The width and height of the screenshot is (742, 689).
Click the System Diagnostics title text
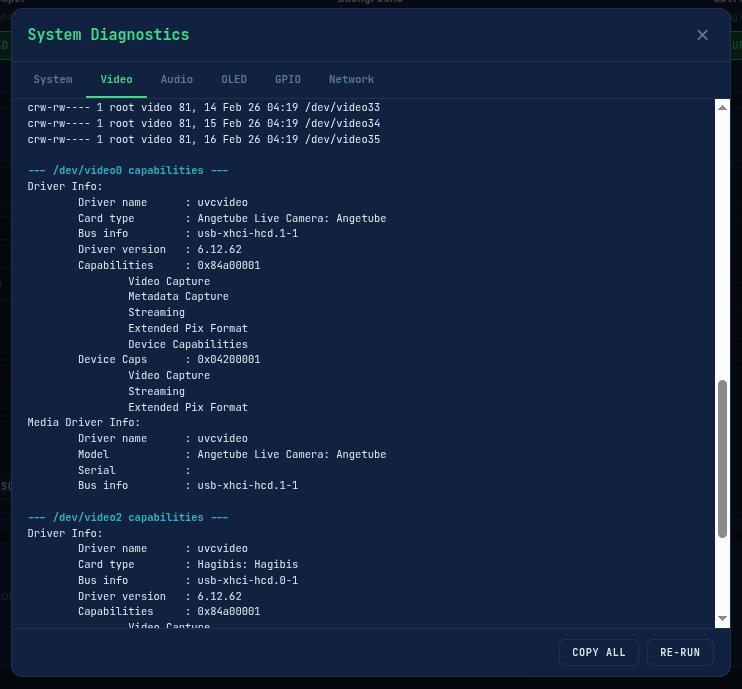click(x=108, y=35)
